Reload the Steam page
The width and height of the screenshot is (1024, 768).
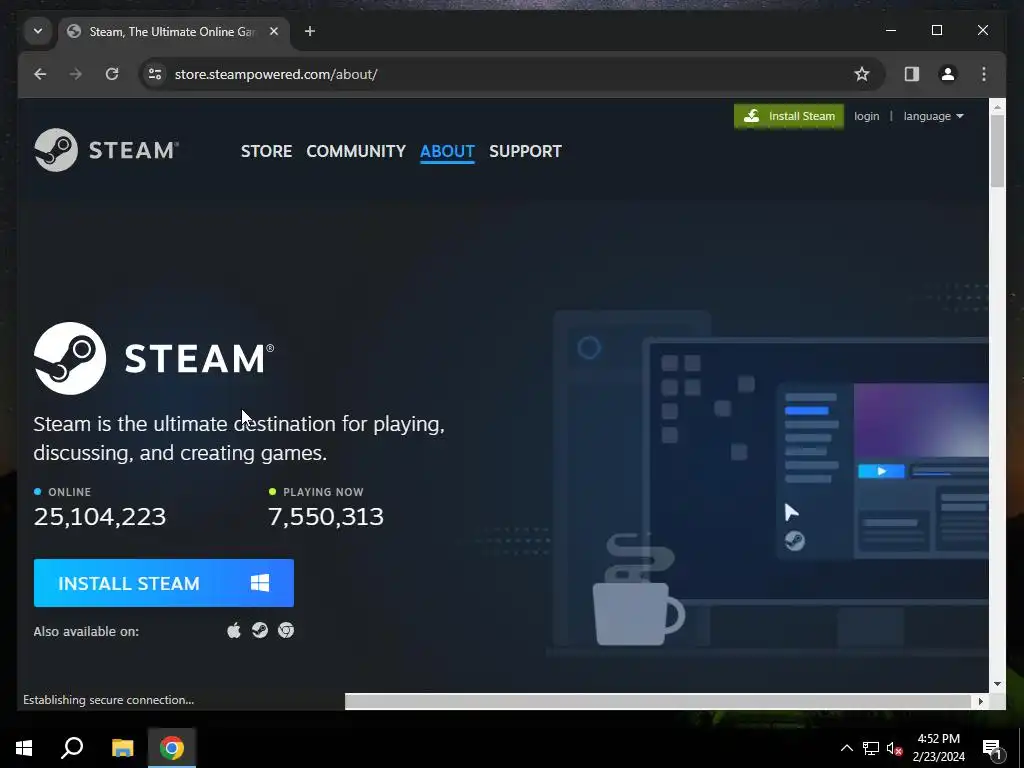click(x=112, y=74)
